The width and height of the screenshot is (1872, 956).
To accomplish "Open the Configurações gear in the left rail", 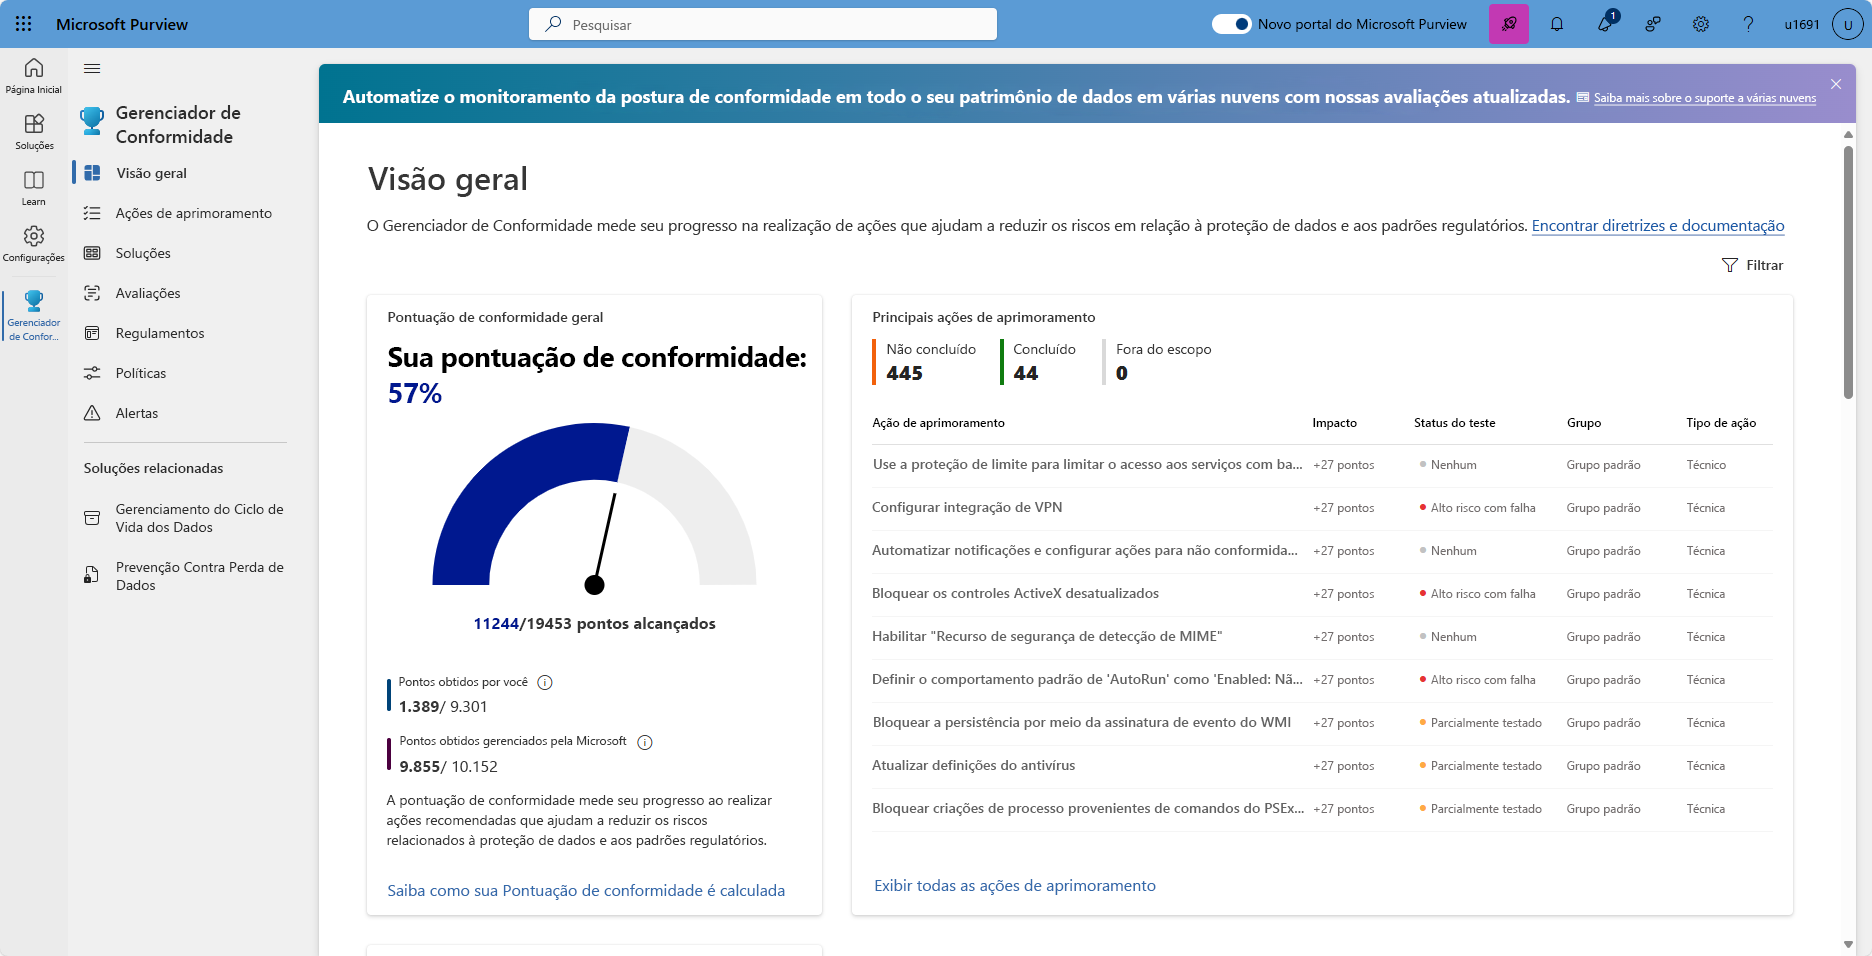I will click(x=34, y=243).
